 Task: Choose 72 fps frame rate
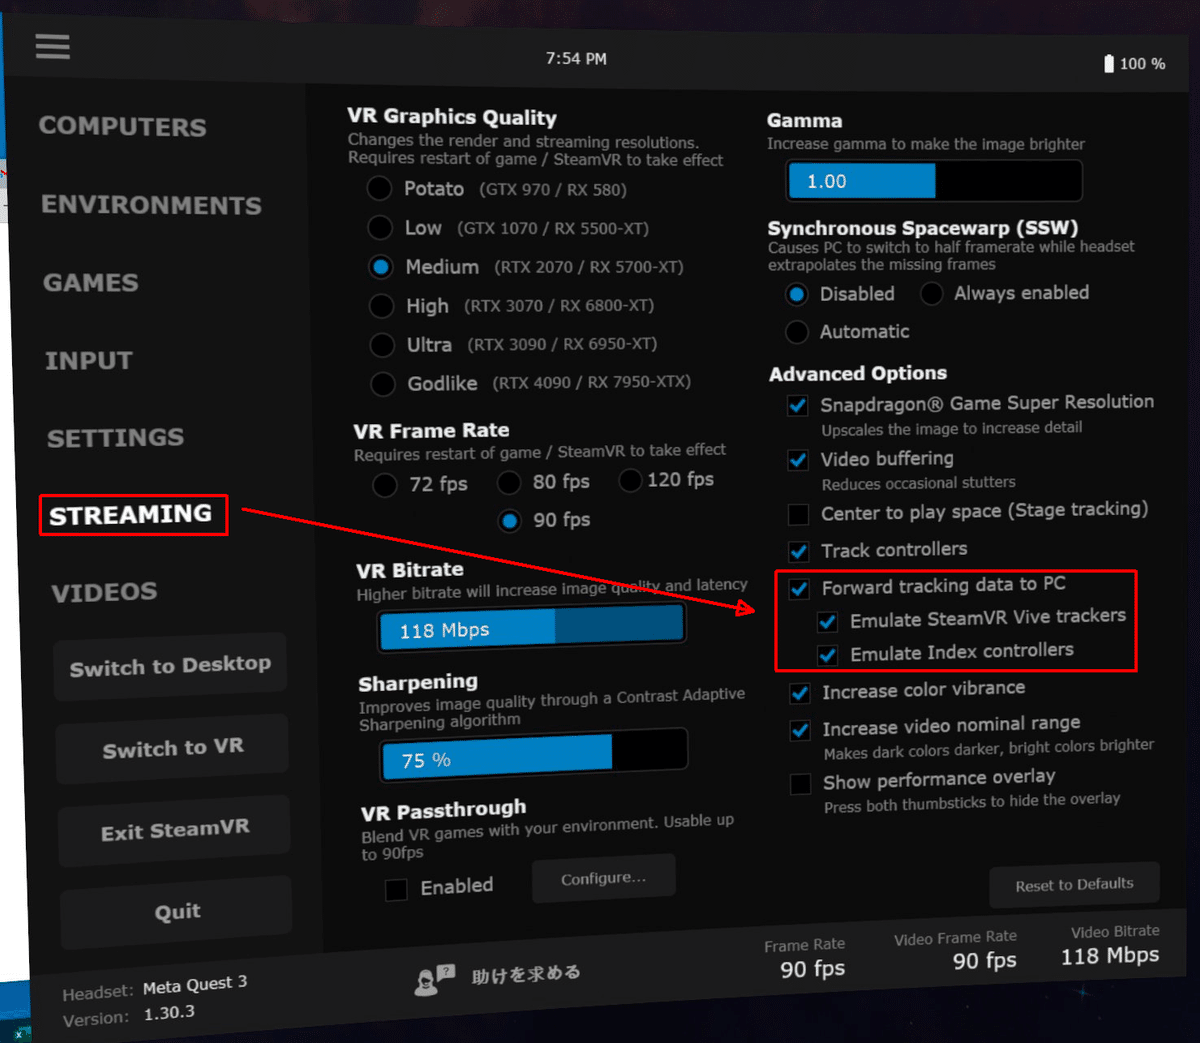385,486
